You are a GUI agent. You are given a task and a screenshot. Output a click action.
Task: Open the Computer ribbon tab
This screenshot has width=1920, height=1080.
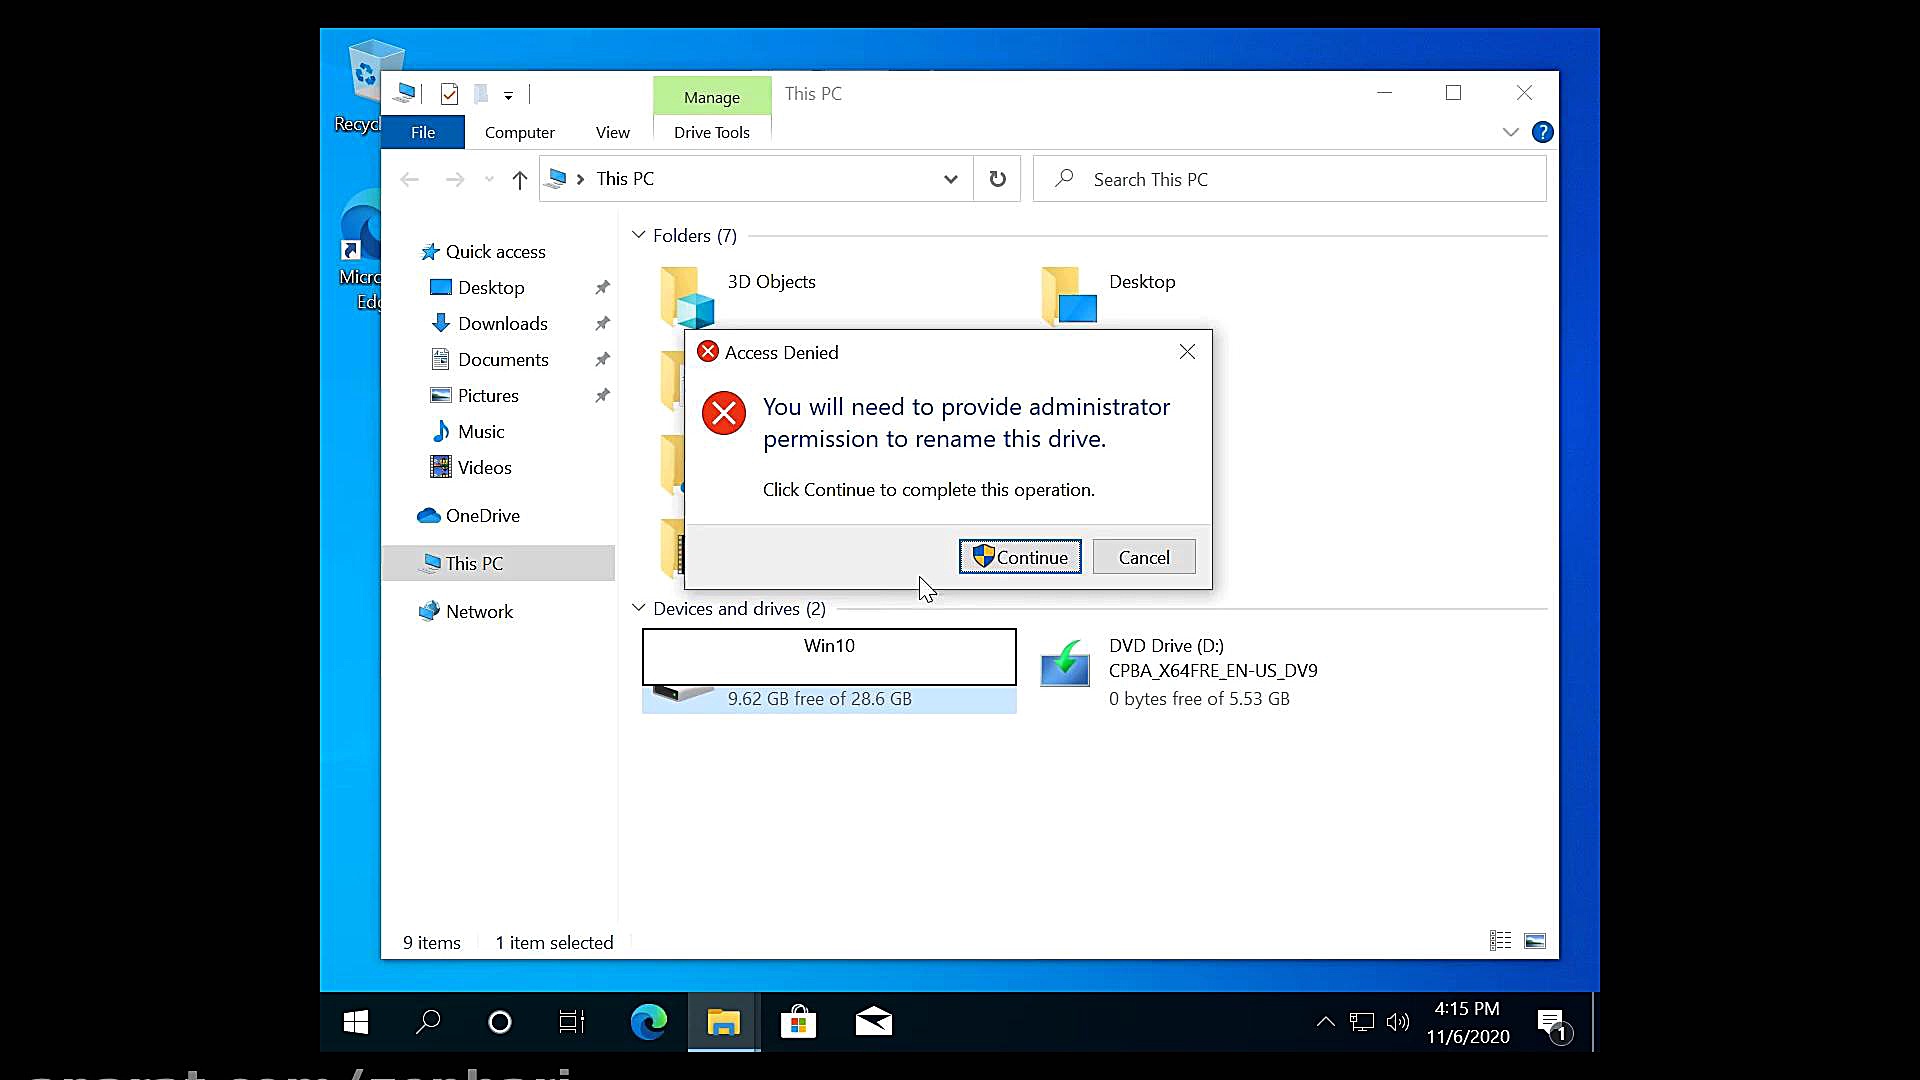(x=519, y=132)
